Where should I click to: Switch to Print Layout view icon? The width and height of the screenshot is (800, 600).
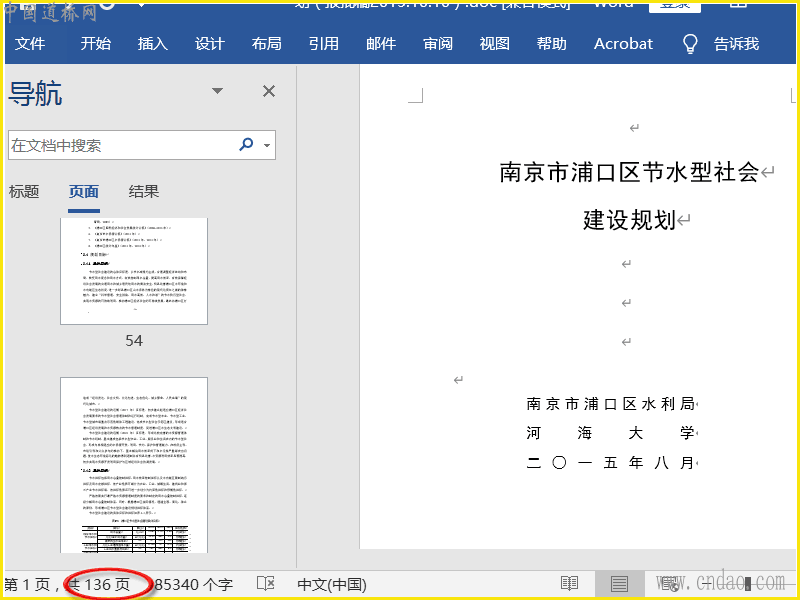(x=619, y=583)
